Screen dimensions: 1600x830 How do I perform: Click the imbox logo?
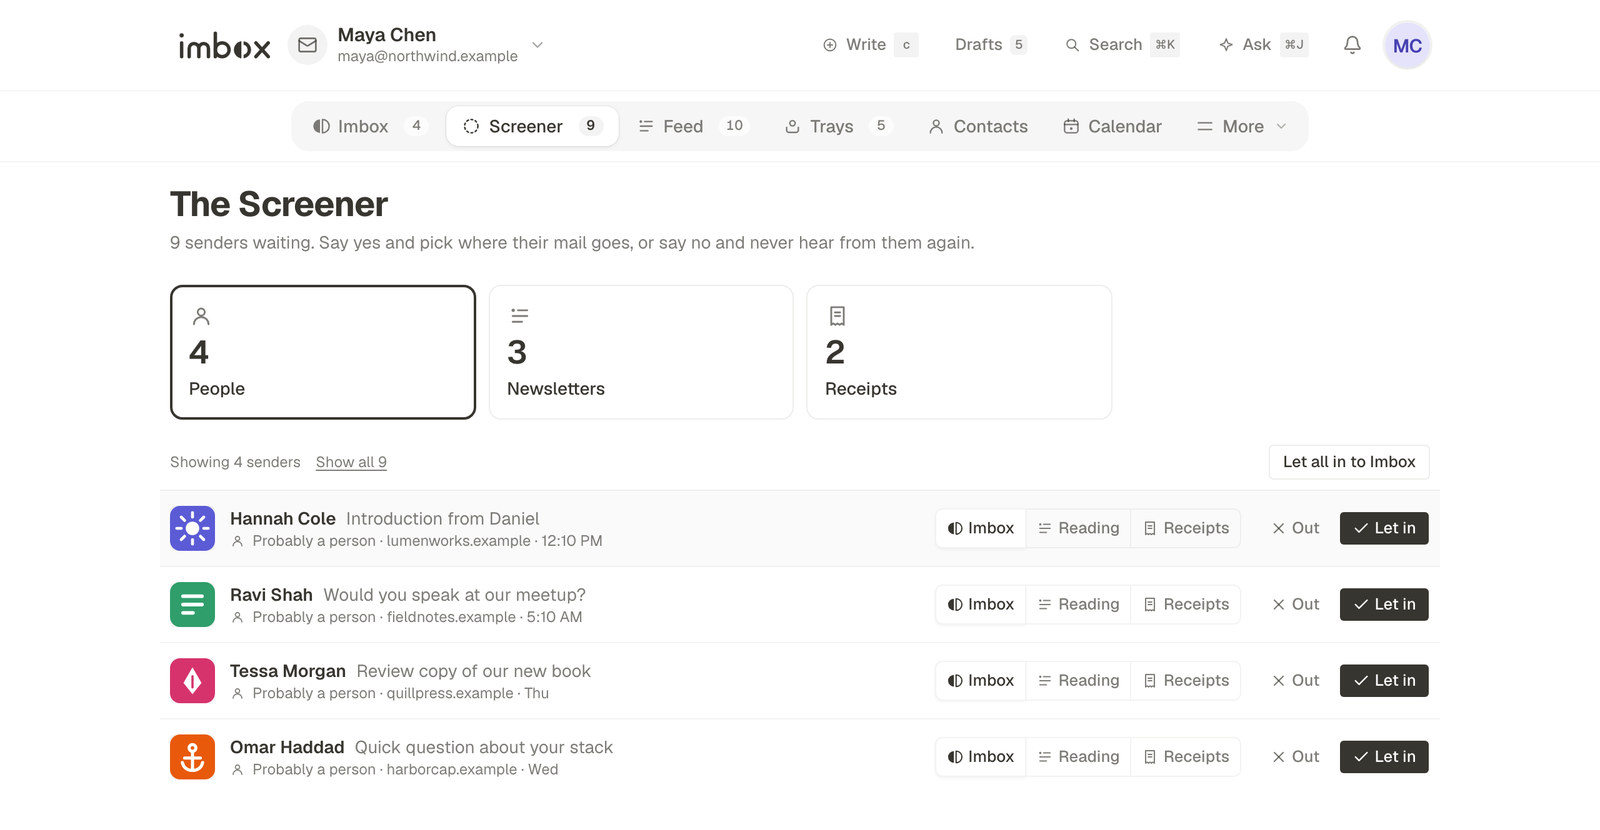pyautogui.click(x=224, y=45)
